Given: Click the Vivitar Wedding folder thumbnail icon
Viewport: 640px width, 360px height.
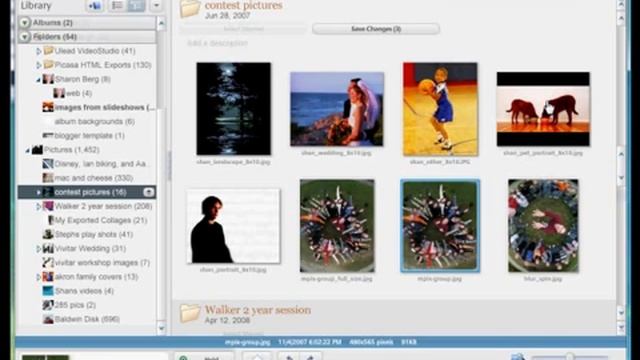Looking at the screenshot, I should point(48,248).
